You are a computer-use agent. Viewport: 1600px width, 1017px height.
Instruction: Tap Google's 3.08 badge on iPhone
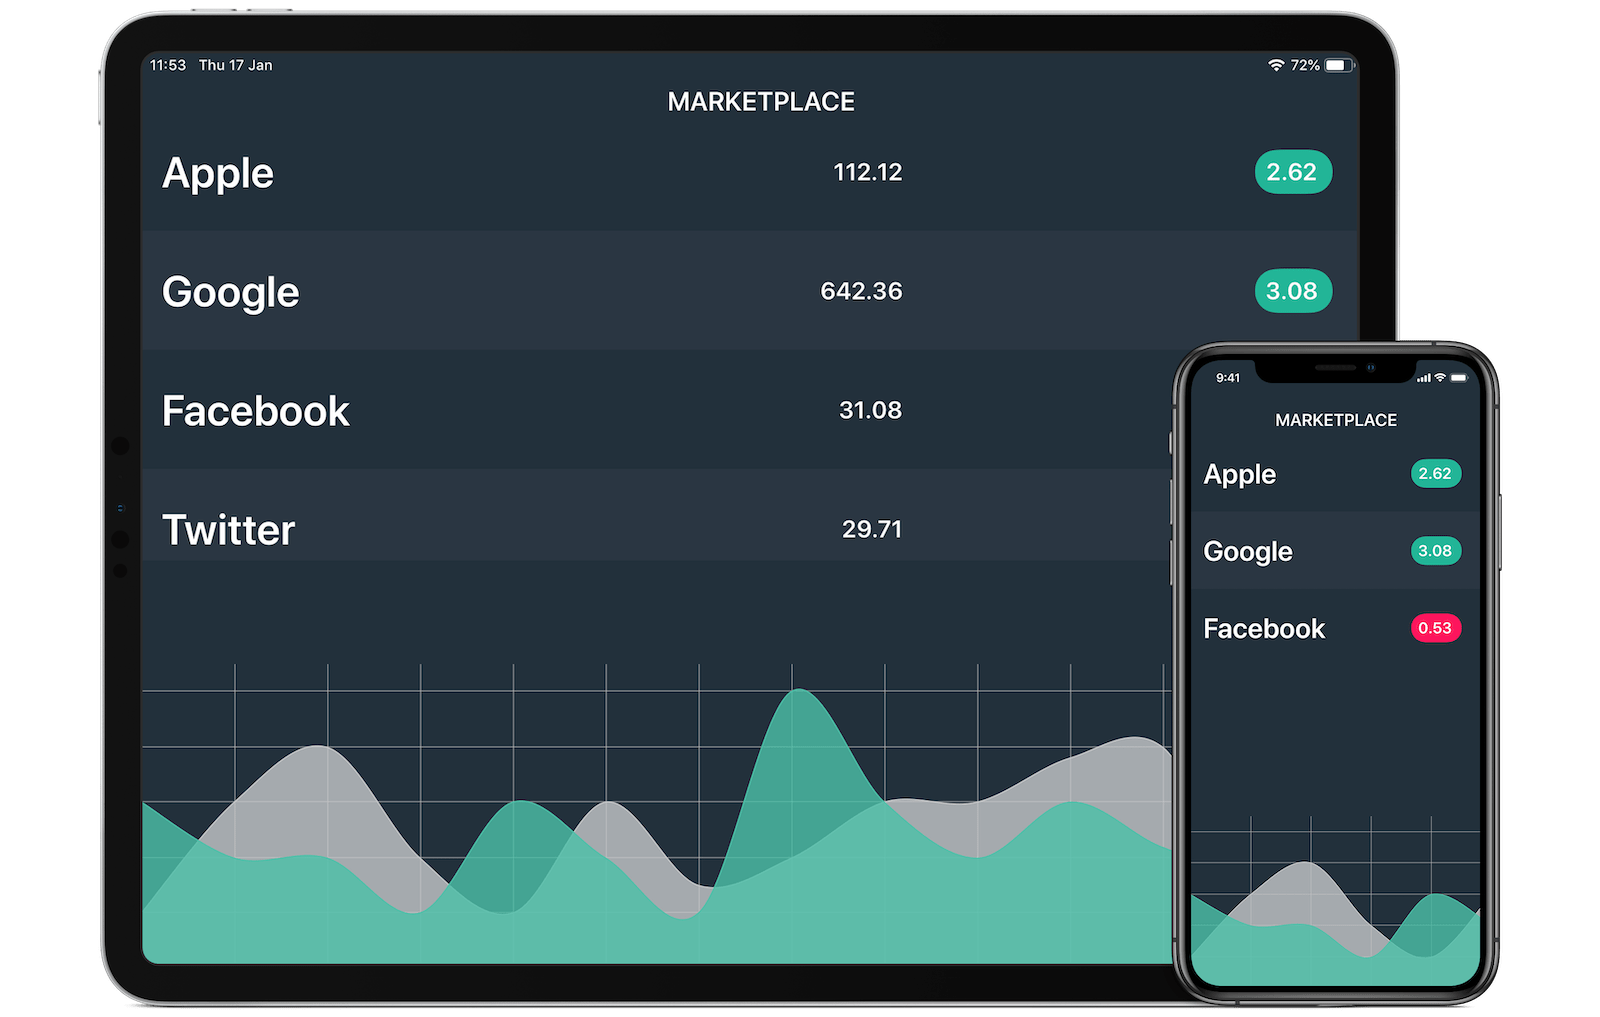[x=1436, y=551]
